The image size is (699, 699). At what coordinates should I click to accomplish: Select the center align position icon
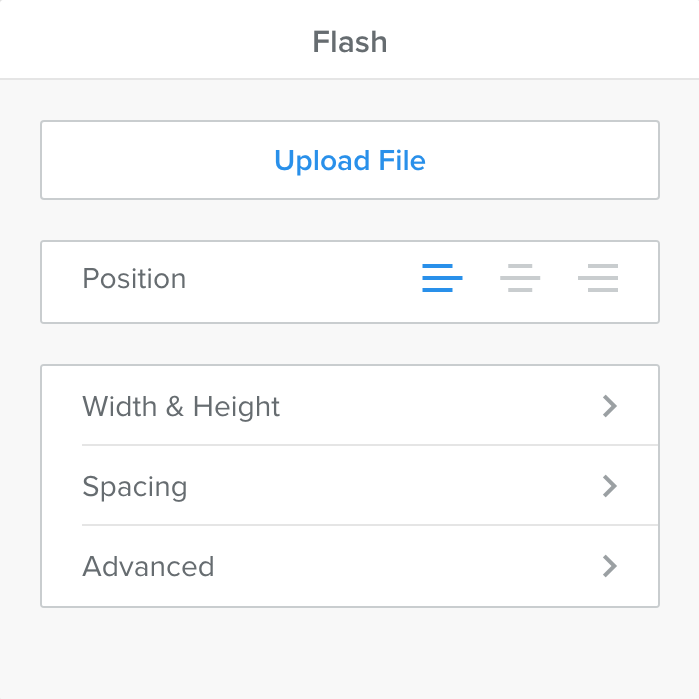(520, 277)
